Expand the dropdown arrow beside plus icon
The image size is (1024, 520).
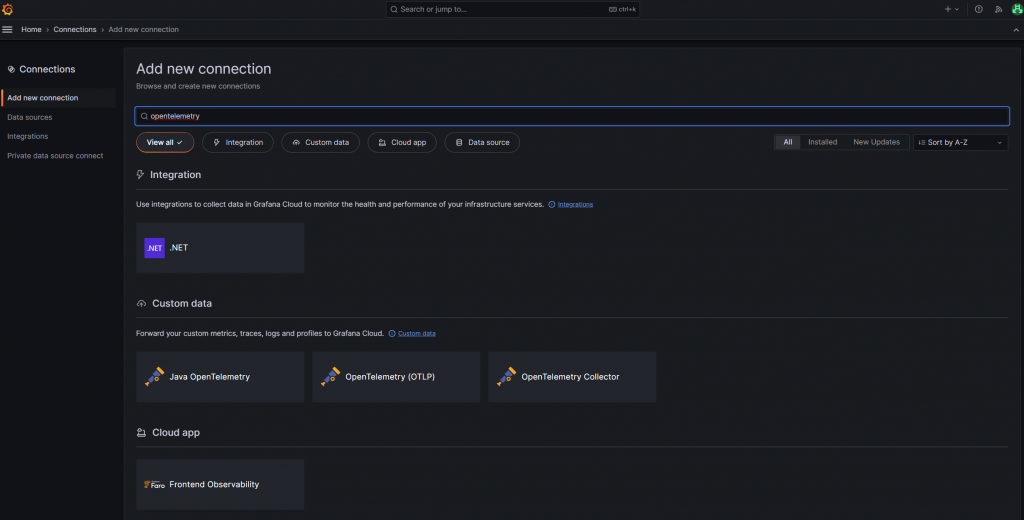pyautogui.click(x=957, y=9)
